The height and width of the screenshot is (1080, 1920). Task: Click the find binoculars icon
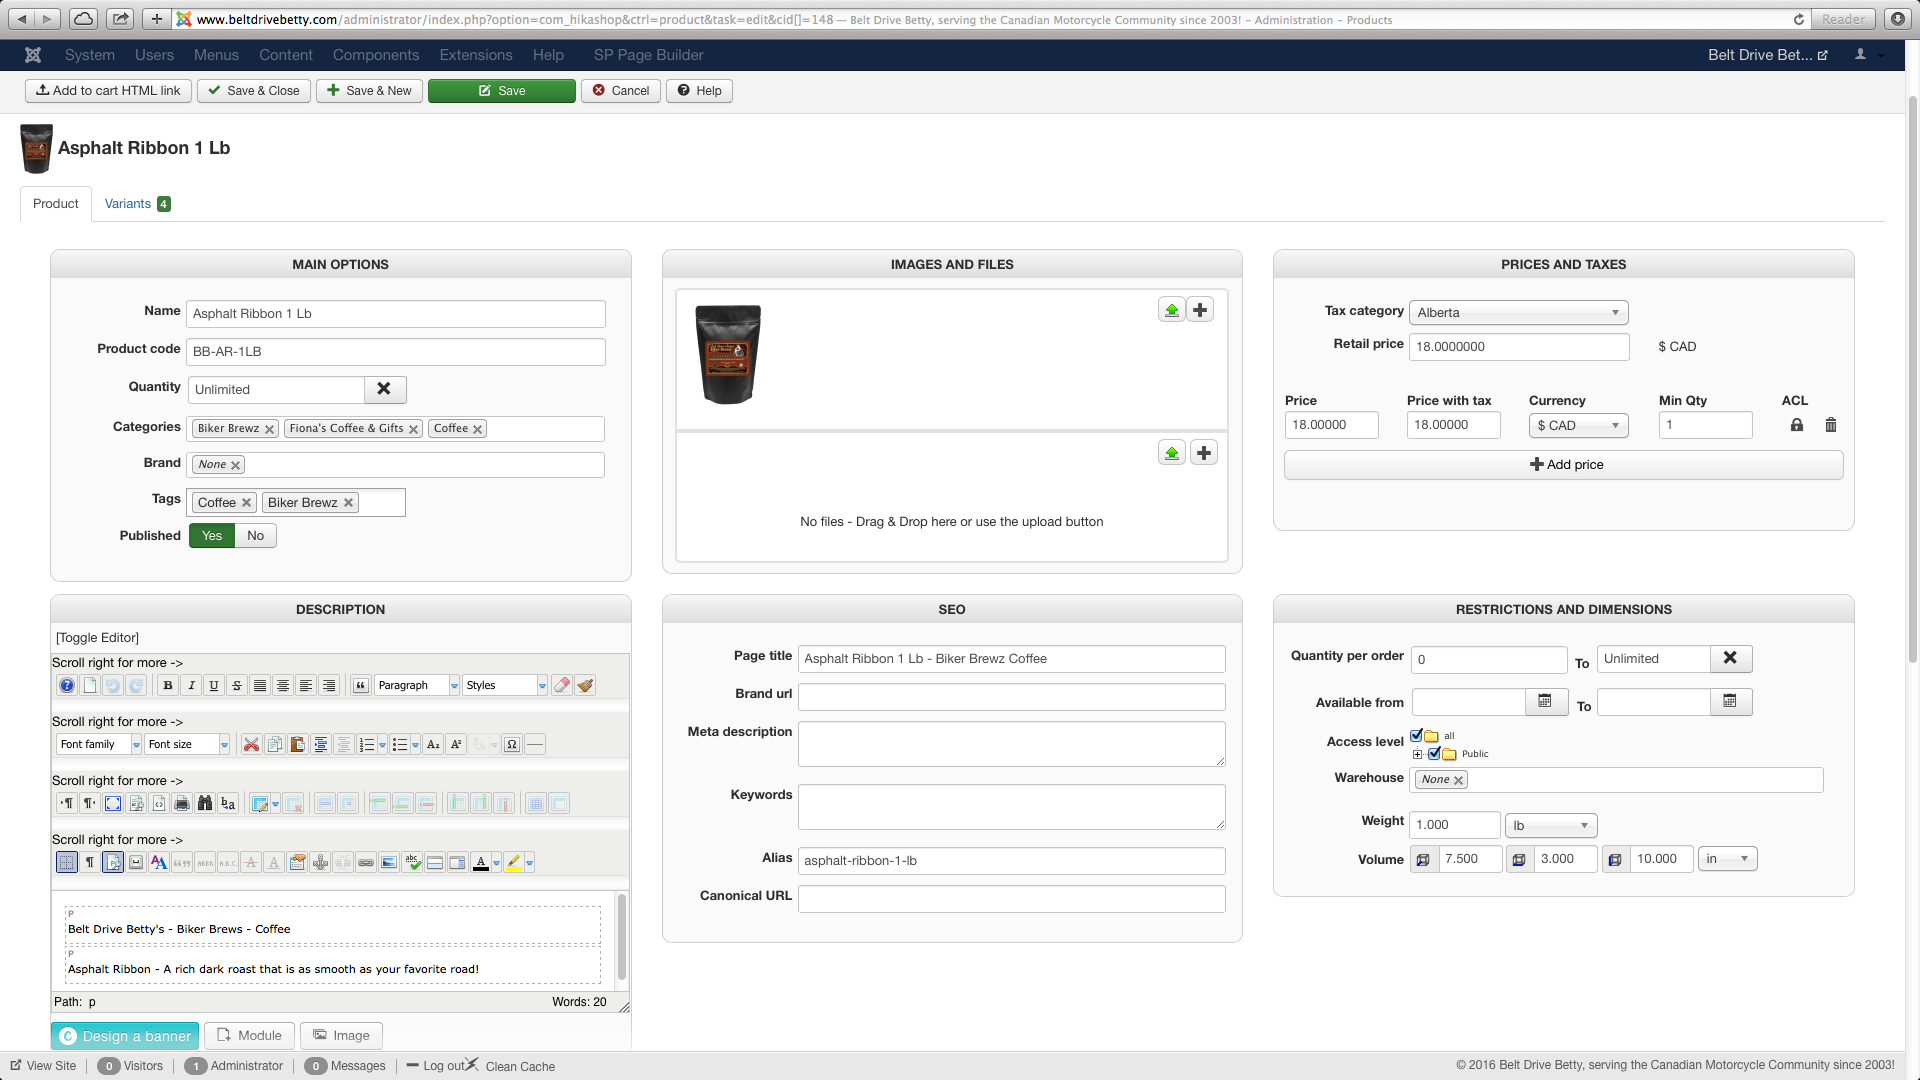205,803
